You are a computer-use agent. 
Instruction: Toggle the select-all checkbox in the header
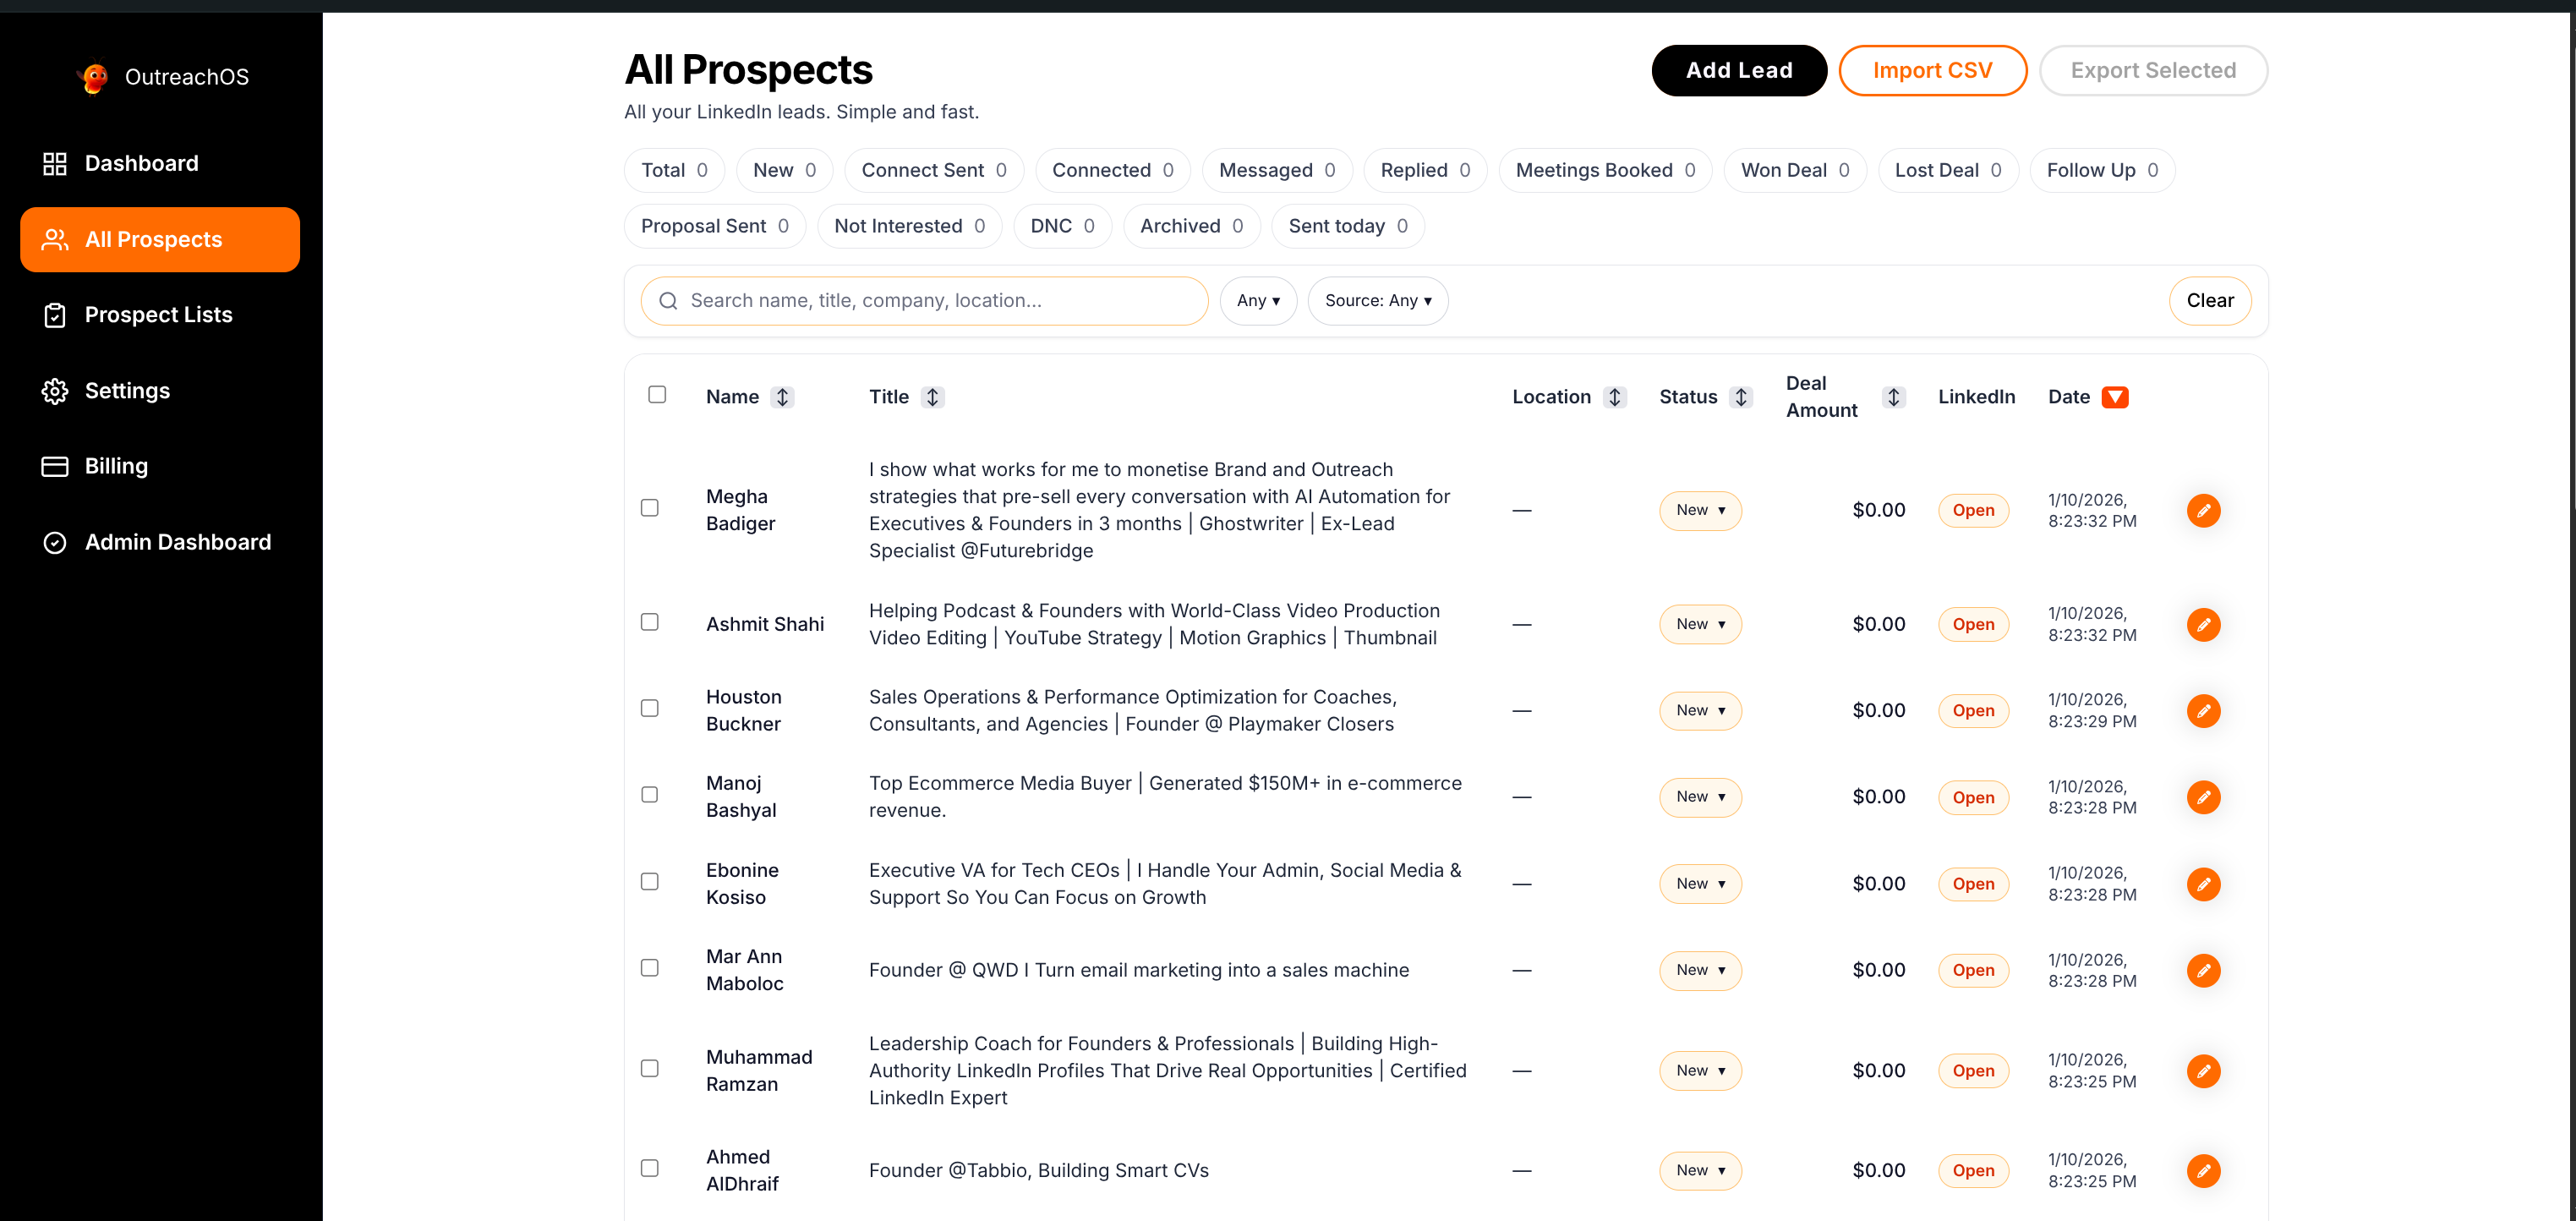click(x=657, y=395)
